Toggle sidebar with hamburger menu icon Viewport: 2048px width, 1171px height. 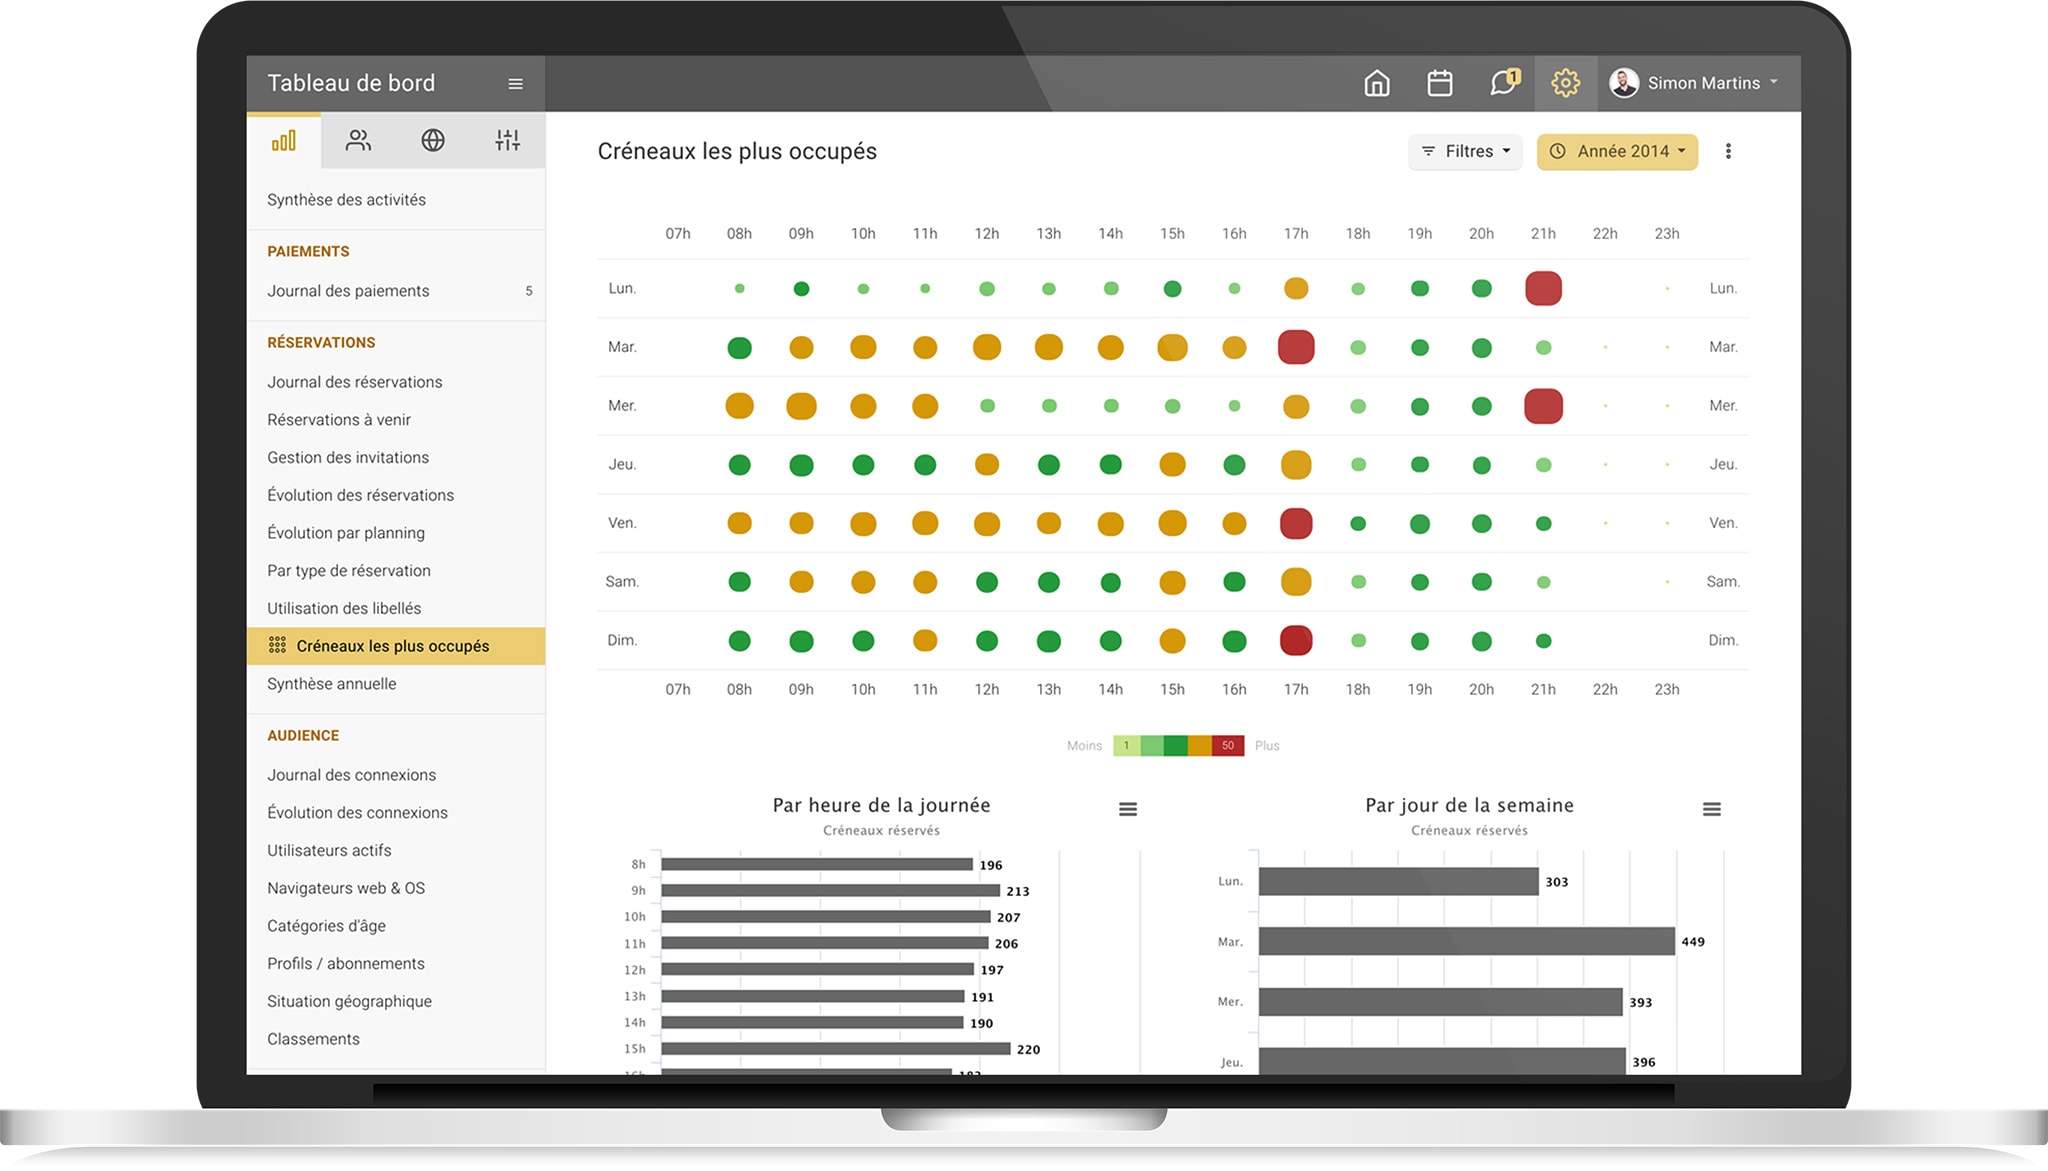tap(516, 84)
